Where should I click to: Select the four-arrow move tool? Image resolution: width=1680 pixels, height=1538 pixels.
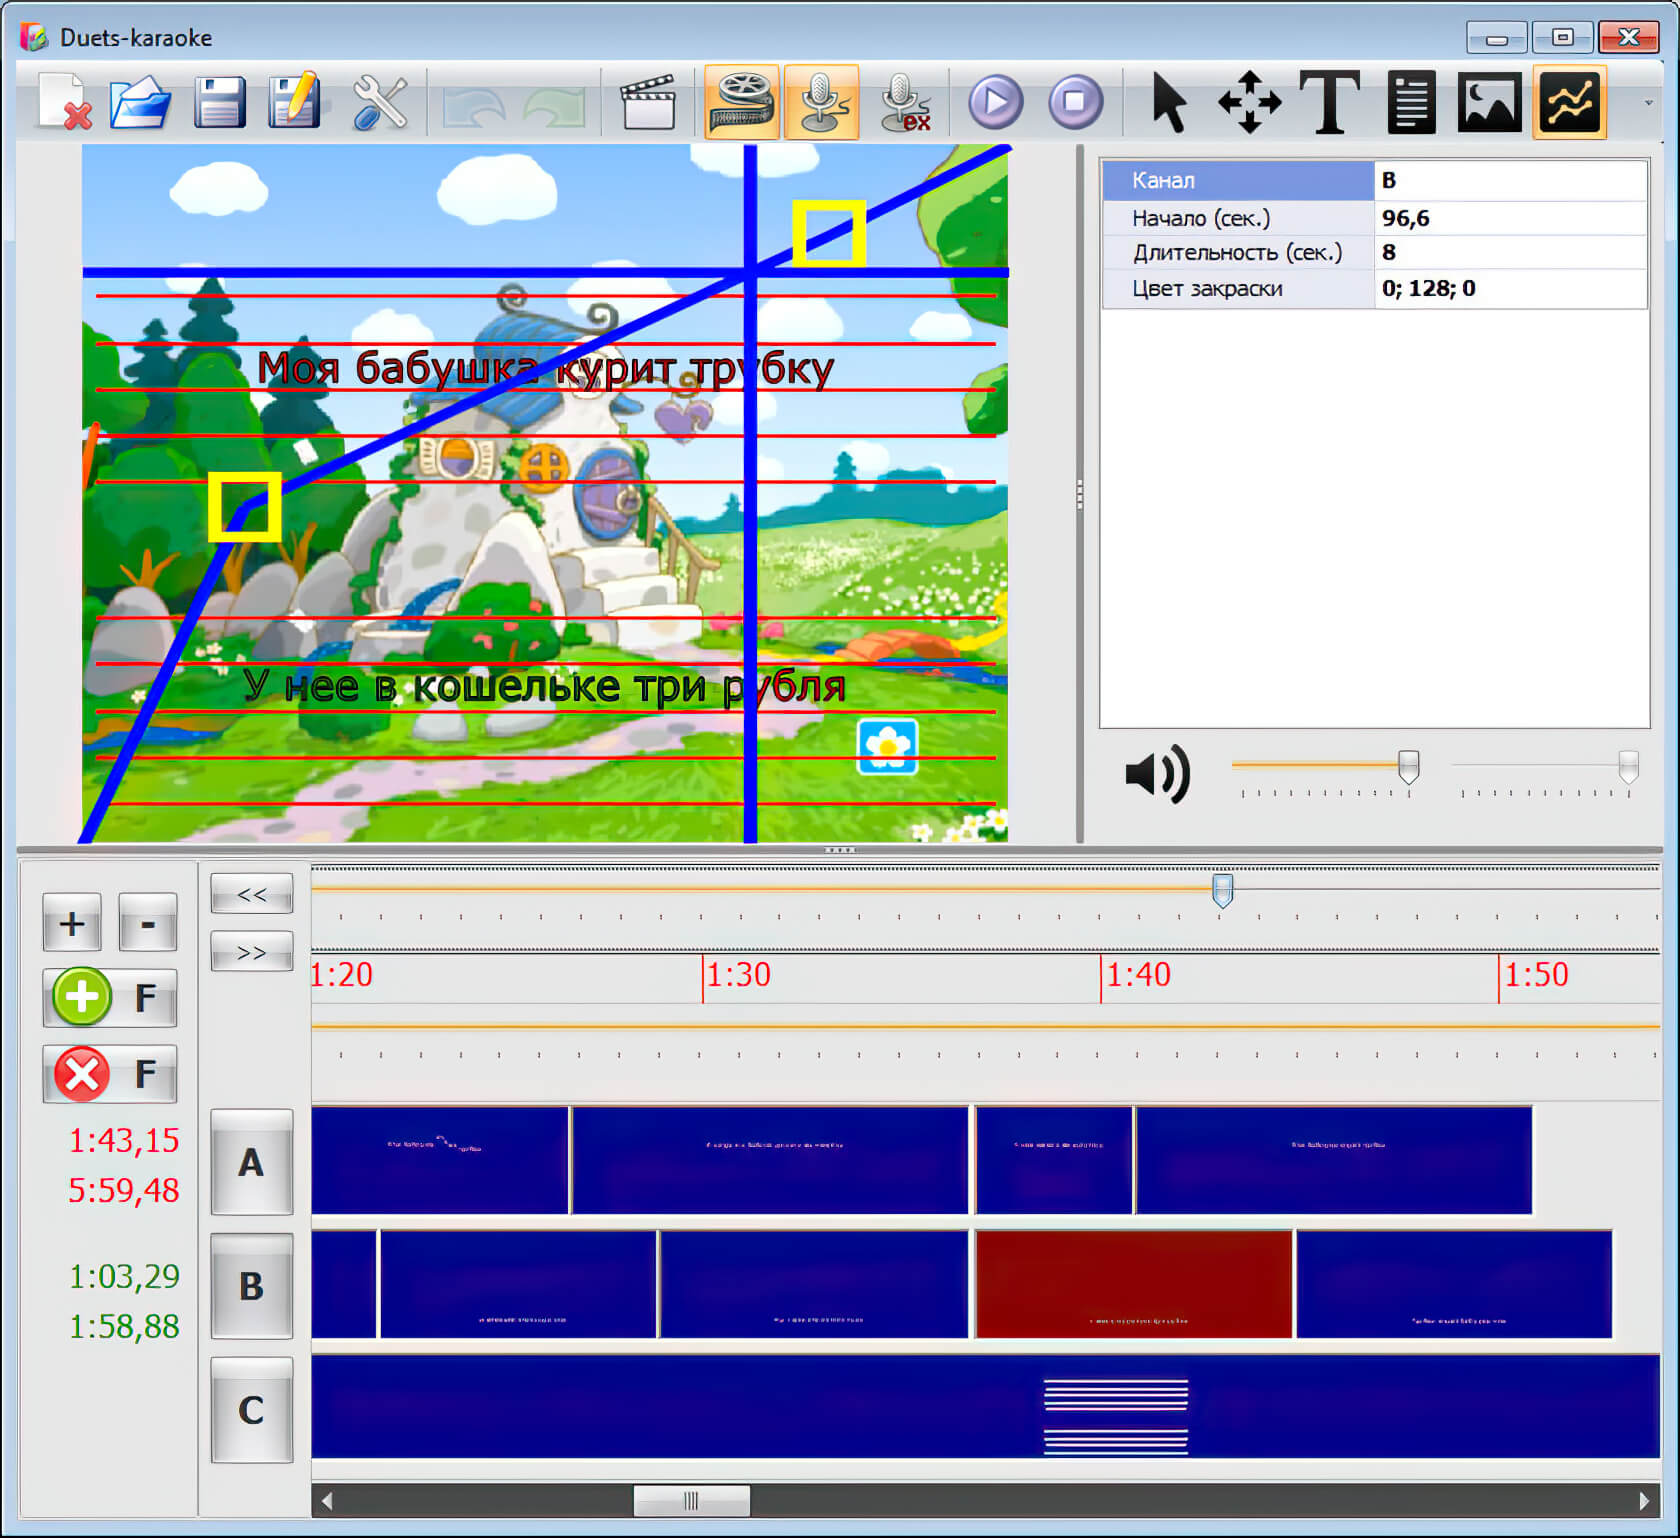click(1249, 102)
